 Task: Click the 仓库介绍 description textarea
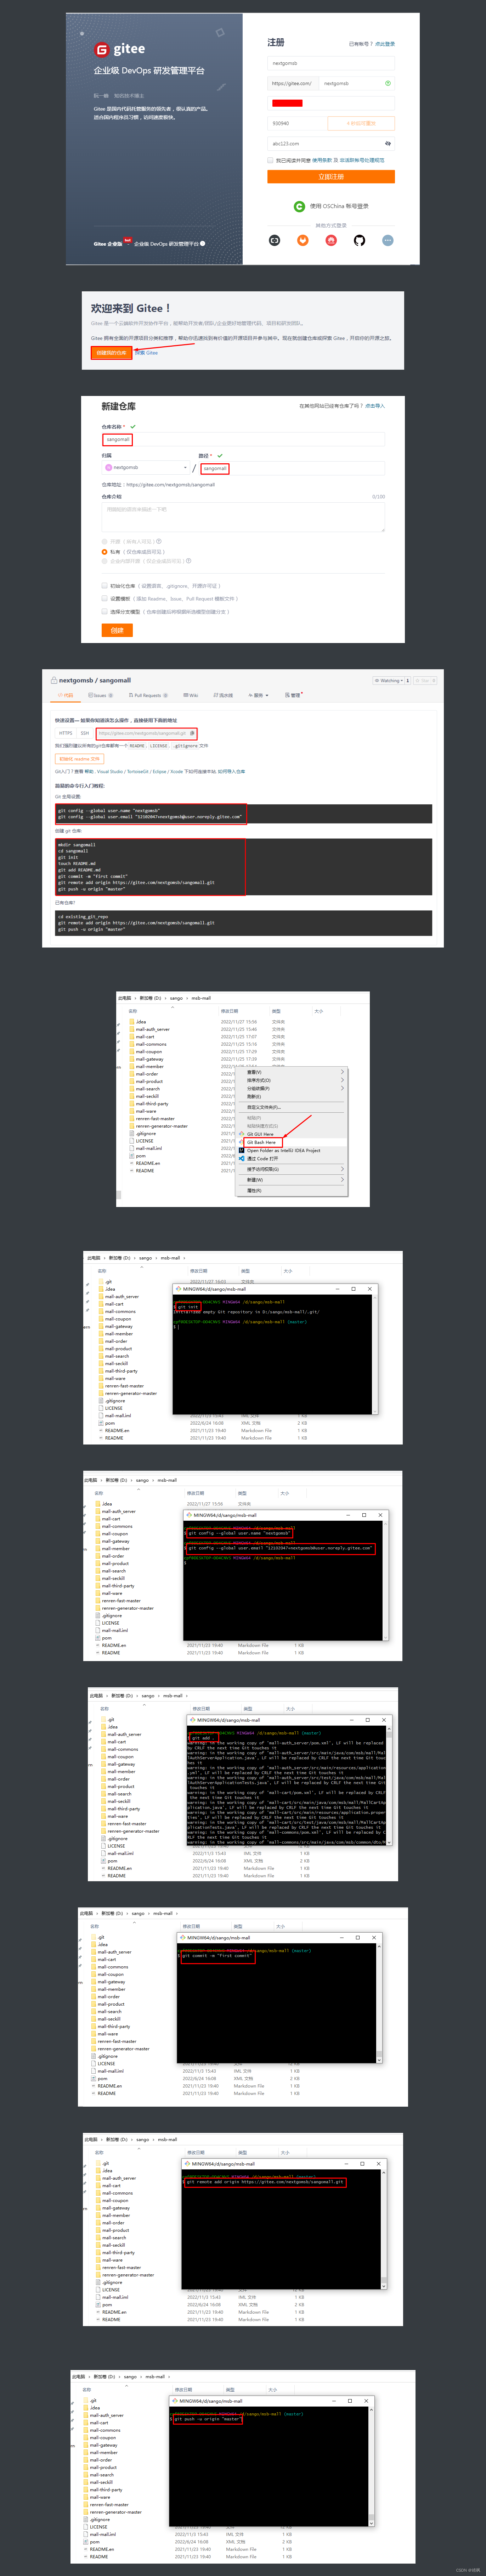click(243, 516)
